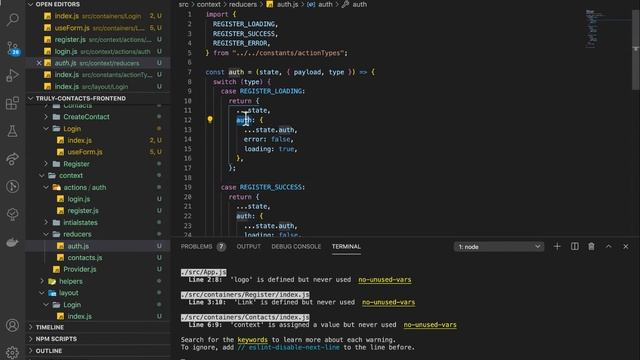Split the terminal panel
This screenshot has height=360, width=640.
[x=574, y=247]
